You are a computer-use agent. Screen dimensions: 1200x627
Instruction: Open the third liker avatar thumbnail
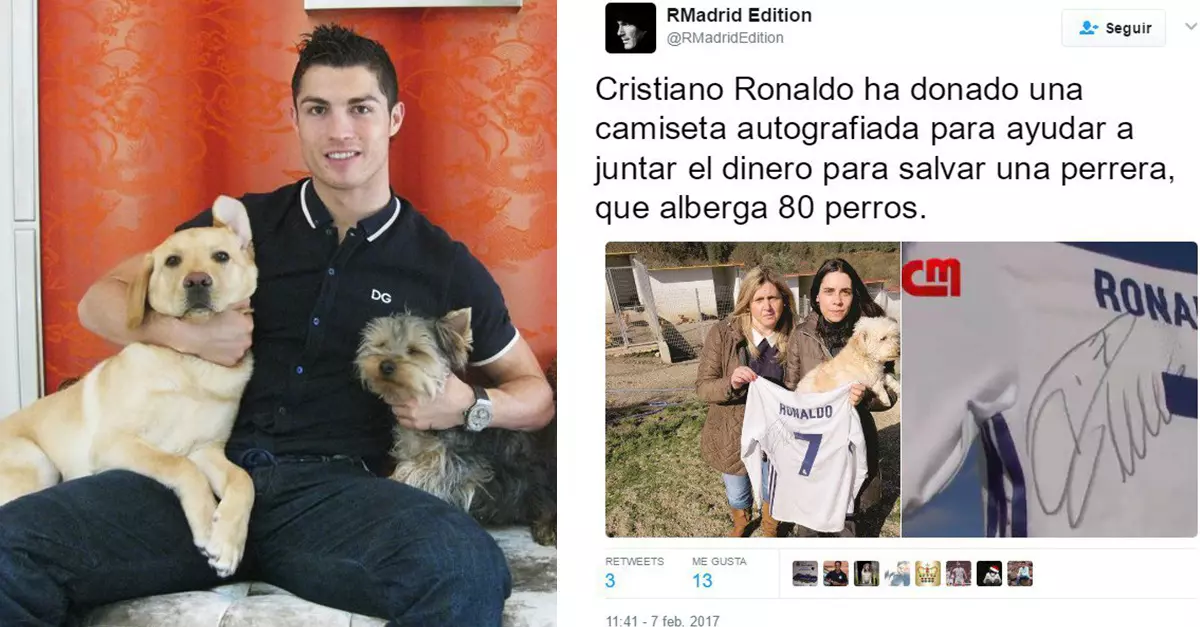click(867, 573)
